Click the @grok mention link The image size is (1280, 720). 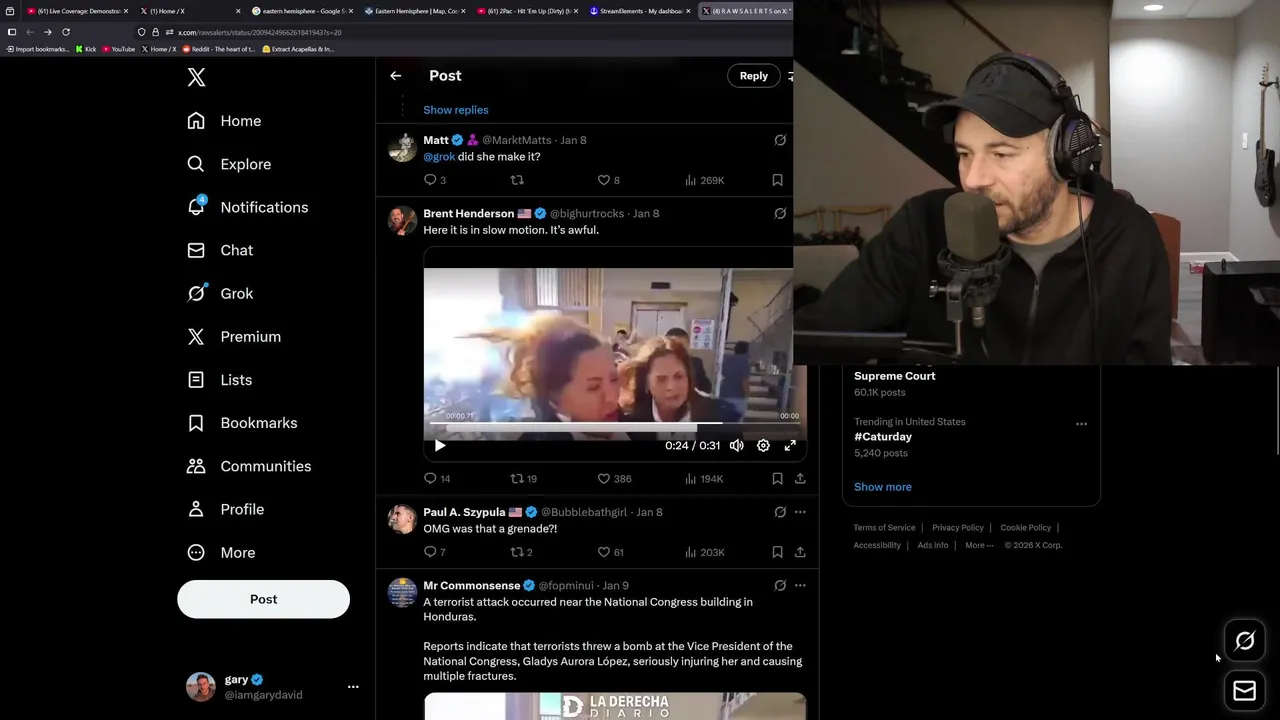(x=439, y=157)
